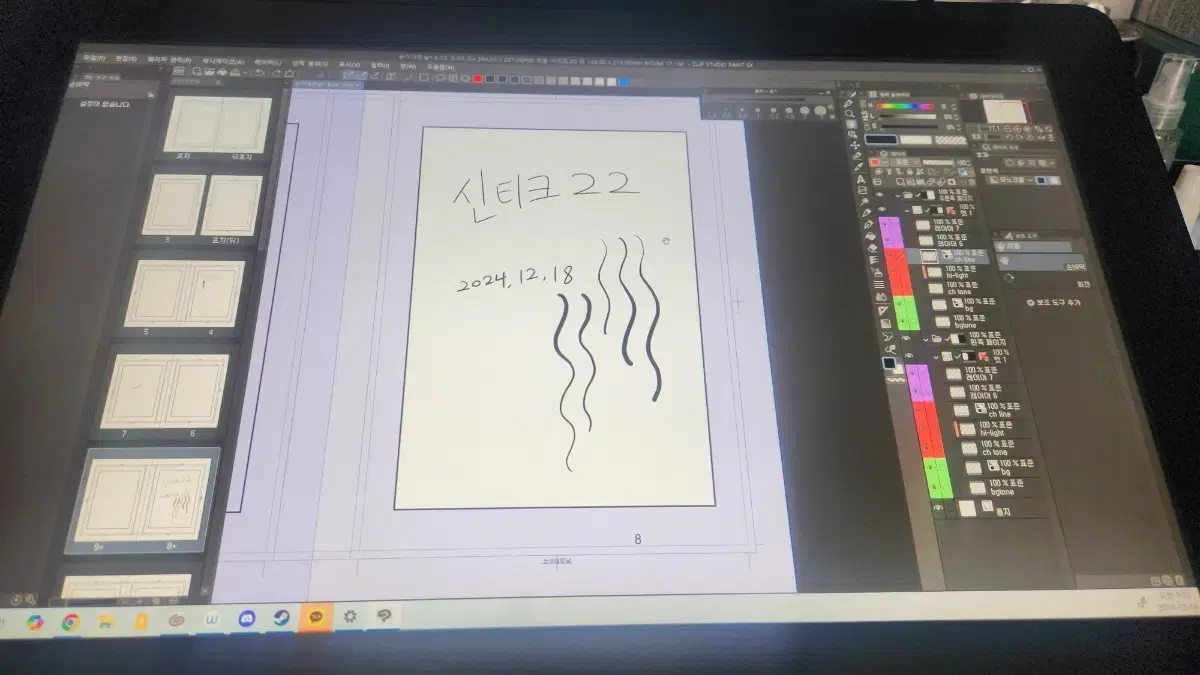Select the Auto select wand tool

tap(865, 201)
